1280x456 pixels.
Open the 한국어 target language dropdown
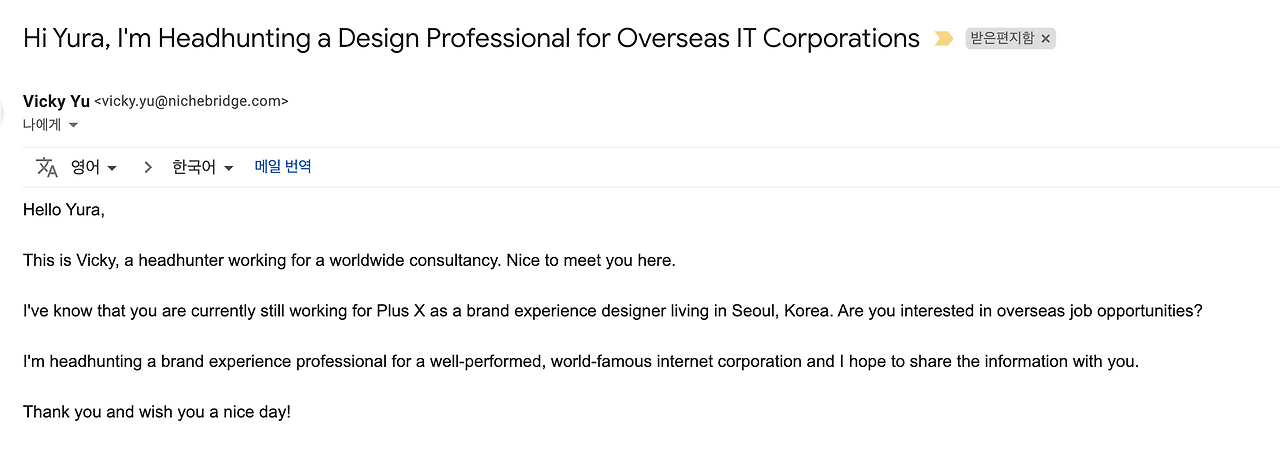coord(202,167)
